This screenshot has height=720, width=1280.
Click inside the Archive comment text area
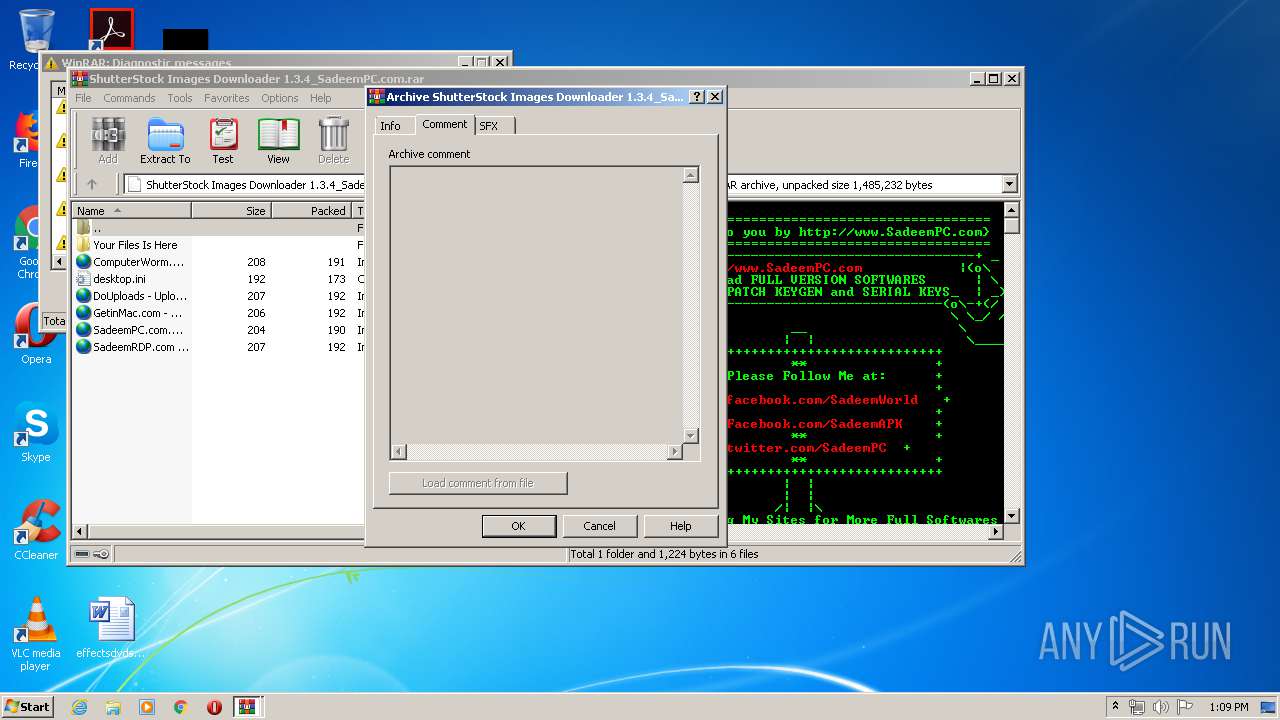coord(536,304)
